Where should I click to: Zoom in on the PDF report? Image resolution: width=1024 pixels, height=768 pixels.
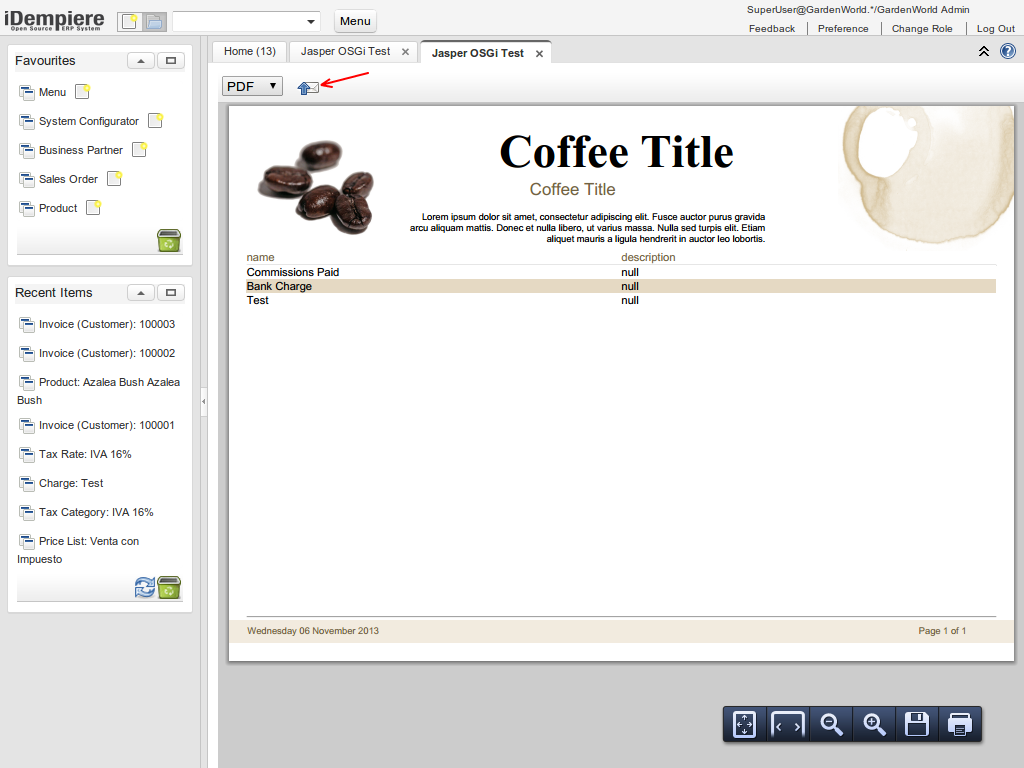[x=874, y=724]
